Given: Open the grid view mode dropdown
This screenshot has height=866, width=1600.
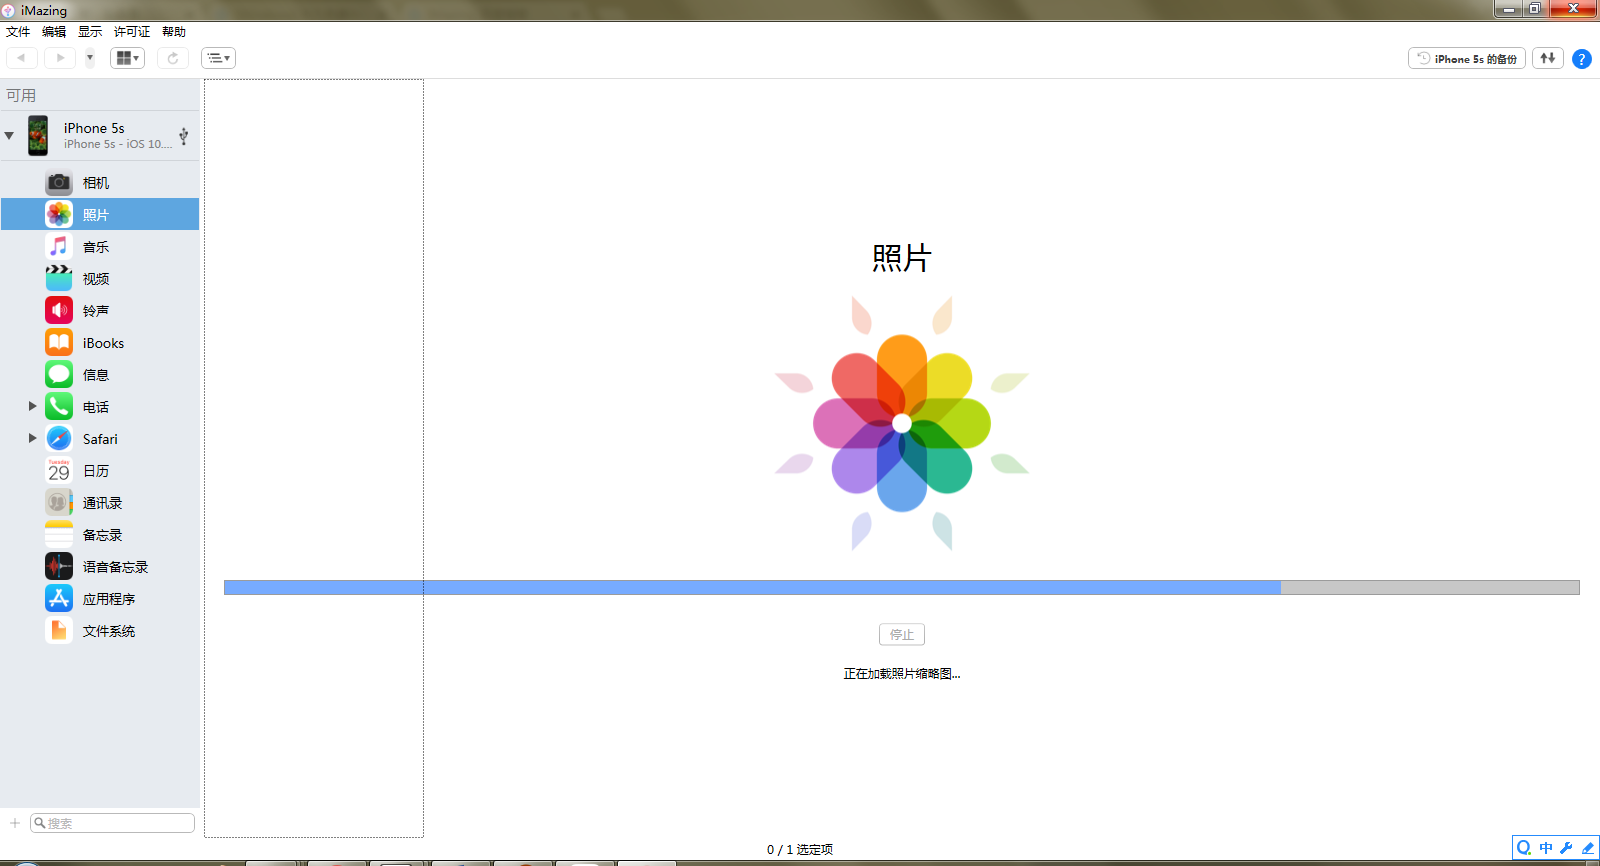Looking at the screenshot, I should point(127,58).
